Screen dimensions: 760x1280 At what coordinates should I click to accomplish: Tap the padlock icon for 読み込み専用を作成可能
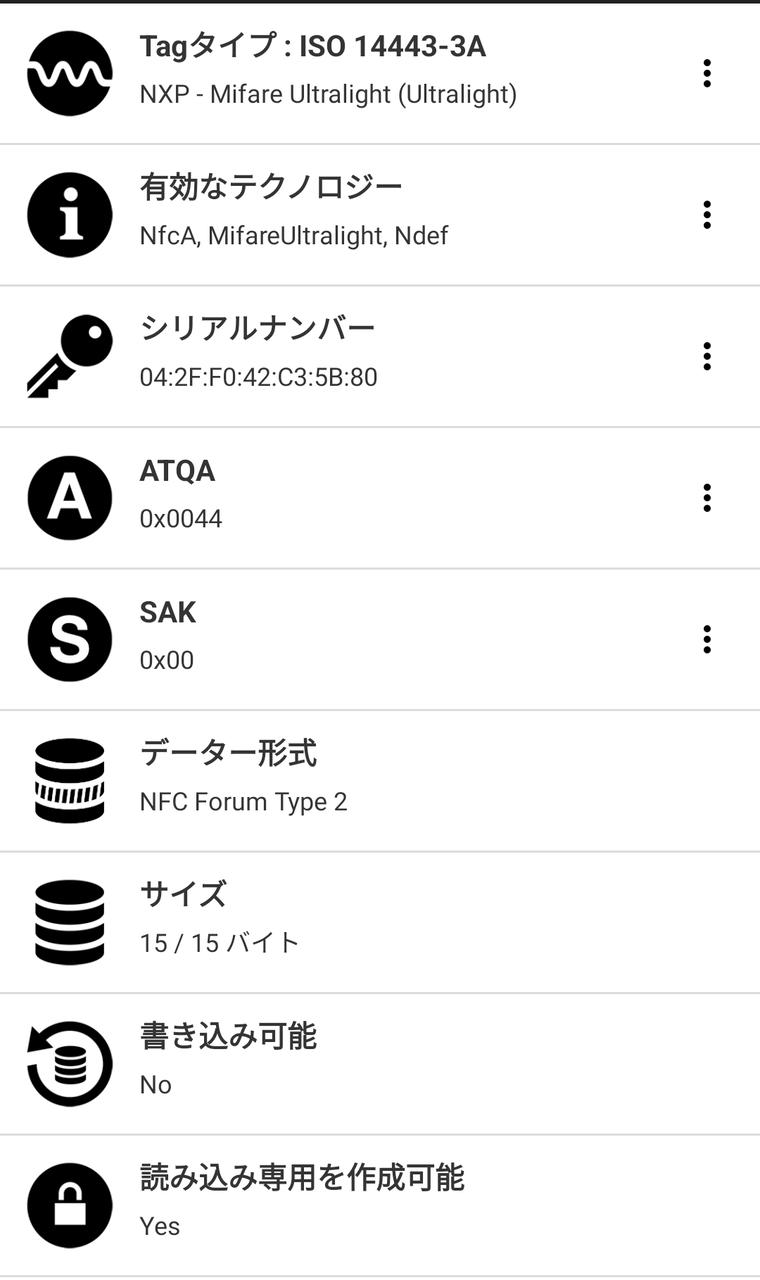[69, 1206]
